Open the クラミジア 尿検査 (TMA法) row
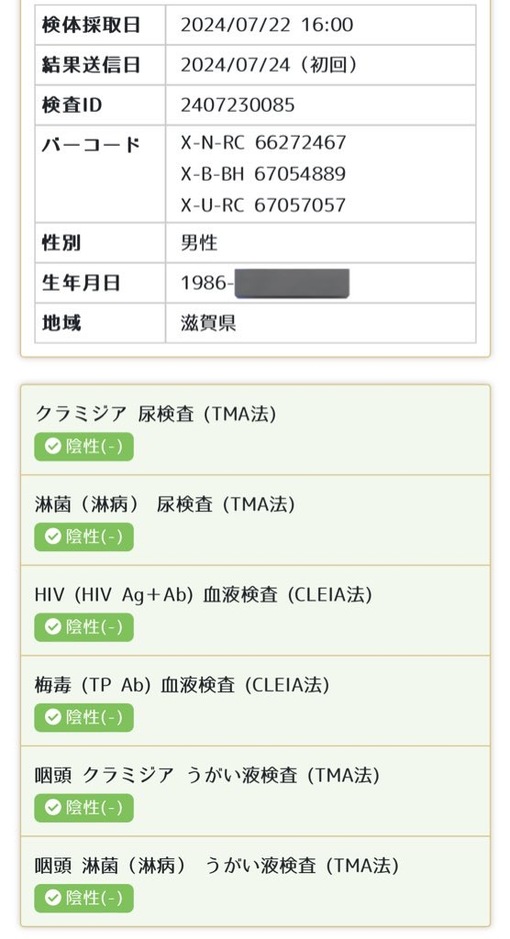 point(255,430)
